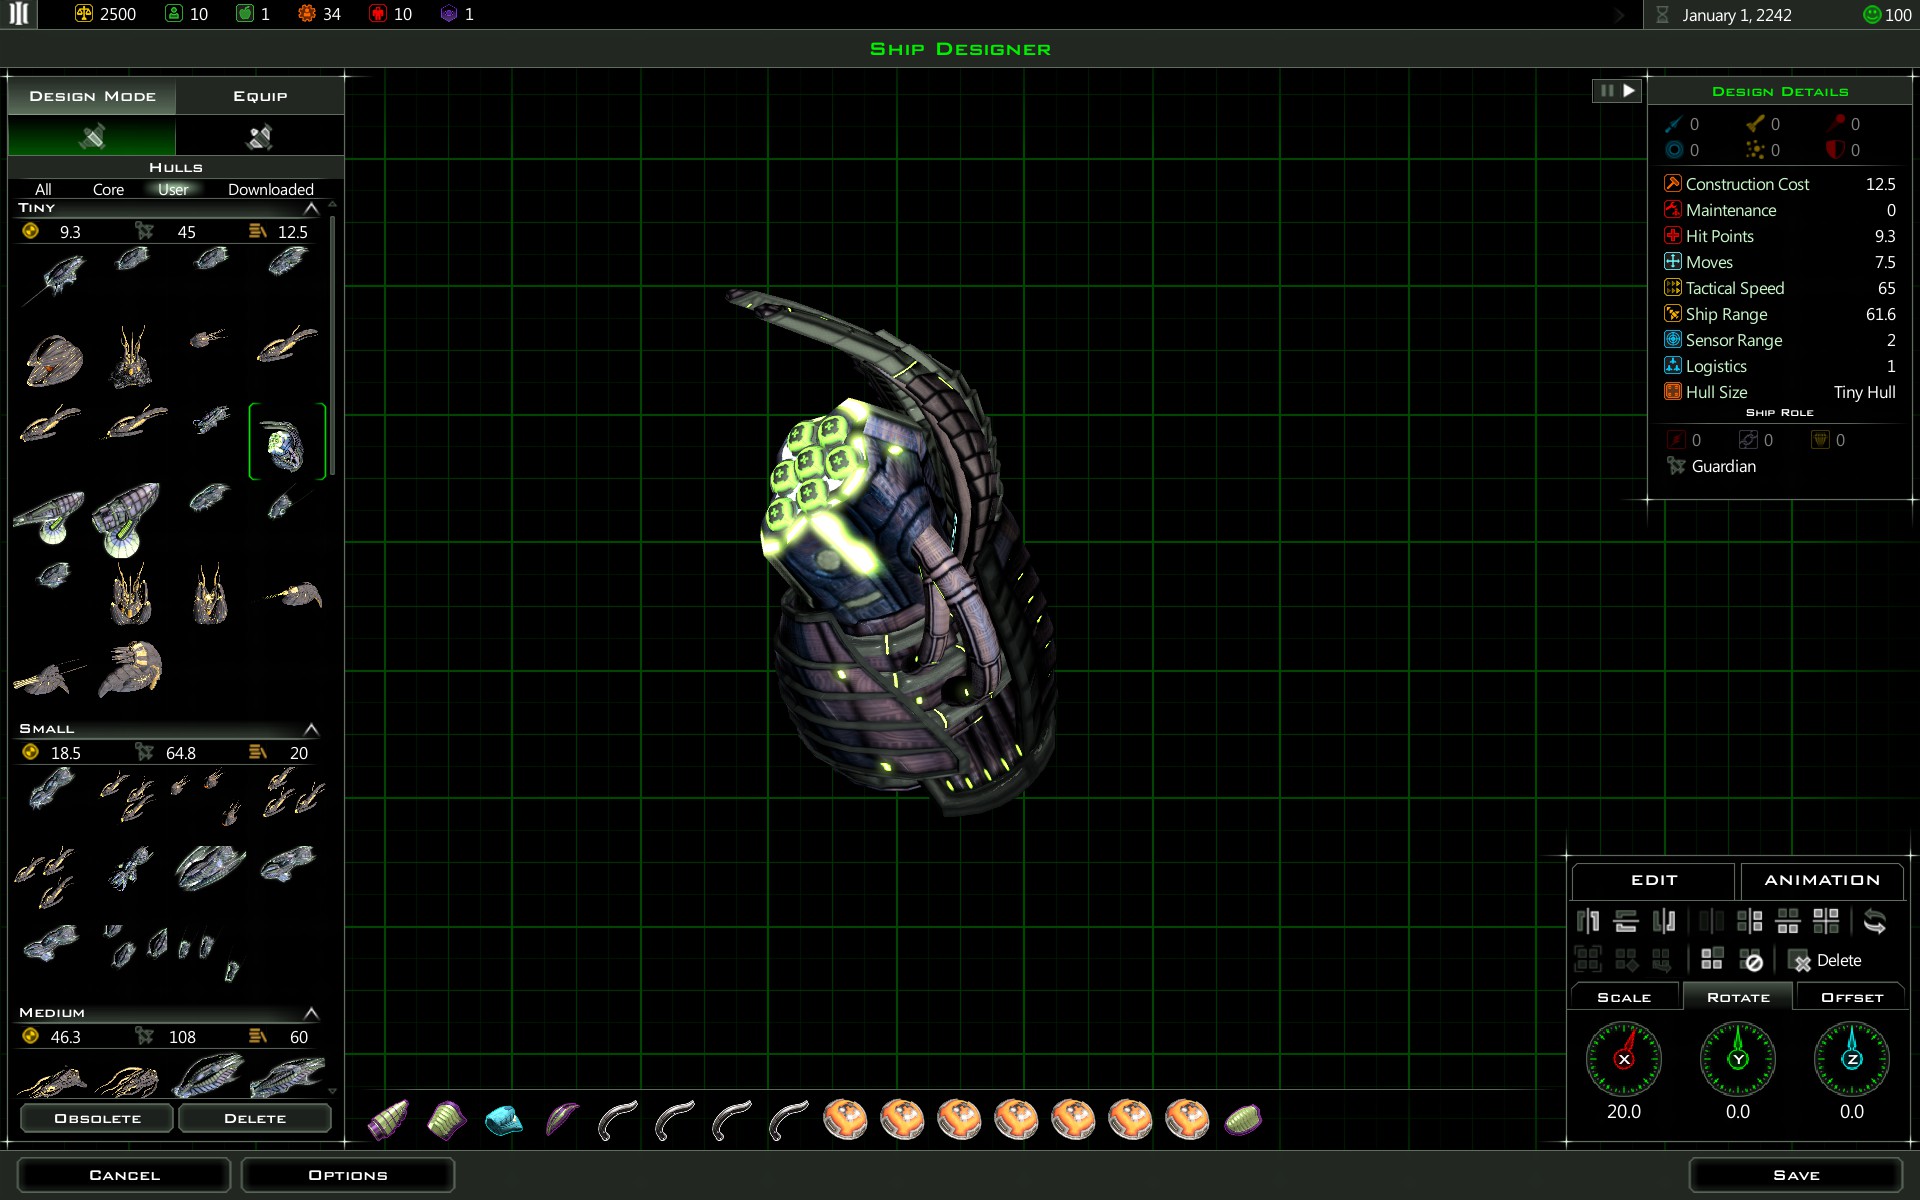Select the cyan crystal part

click(503, 1120)
